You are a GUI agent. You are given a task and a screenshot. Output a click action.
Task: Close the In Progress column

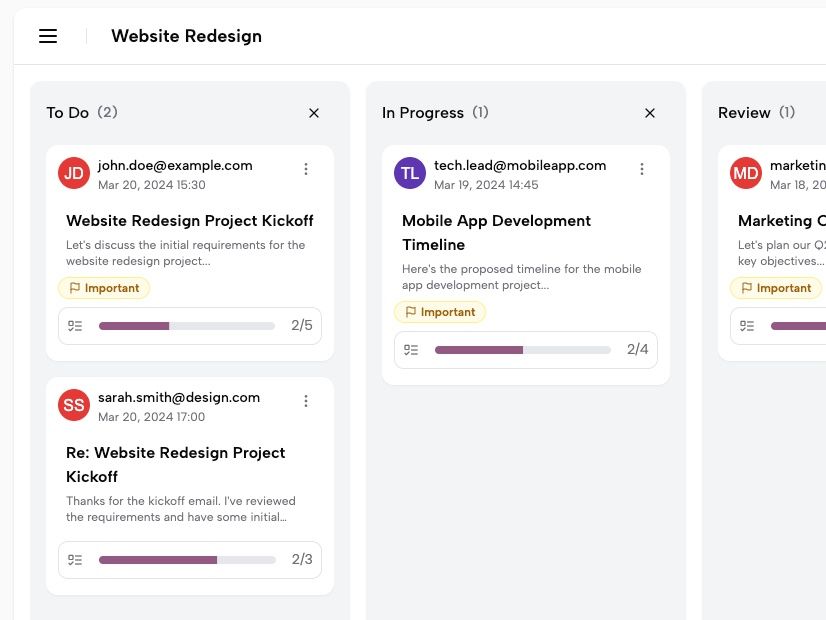[650, 113]
